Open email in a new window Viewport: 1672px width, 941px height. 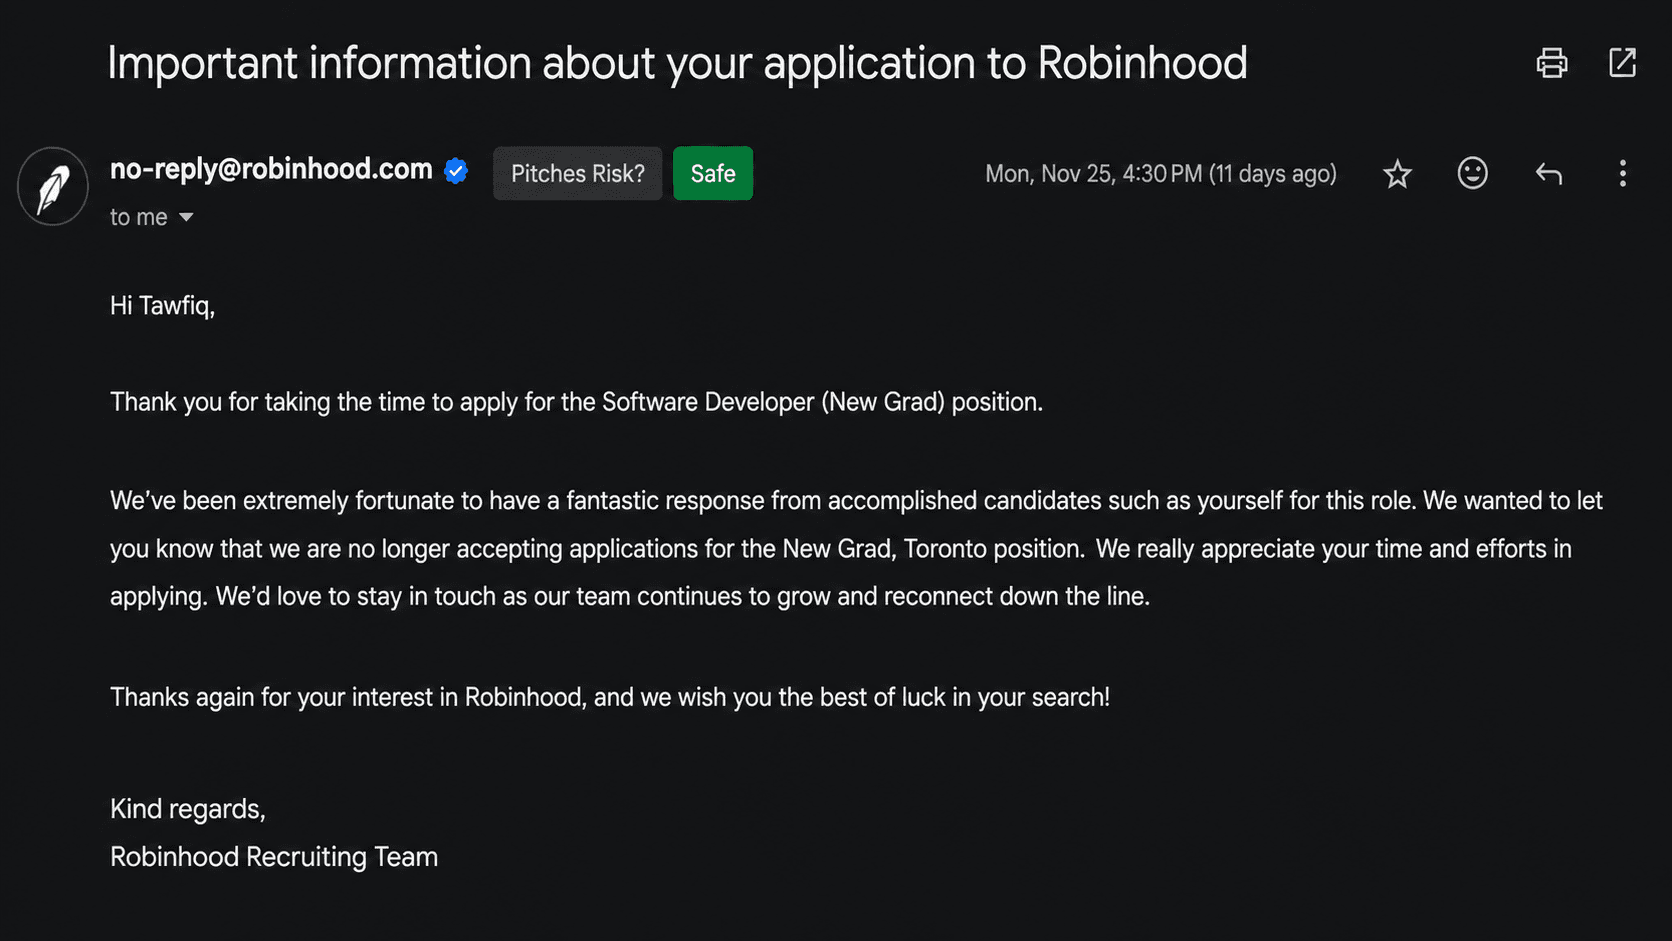[1622, 63]
